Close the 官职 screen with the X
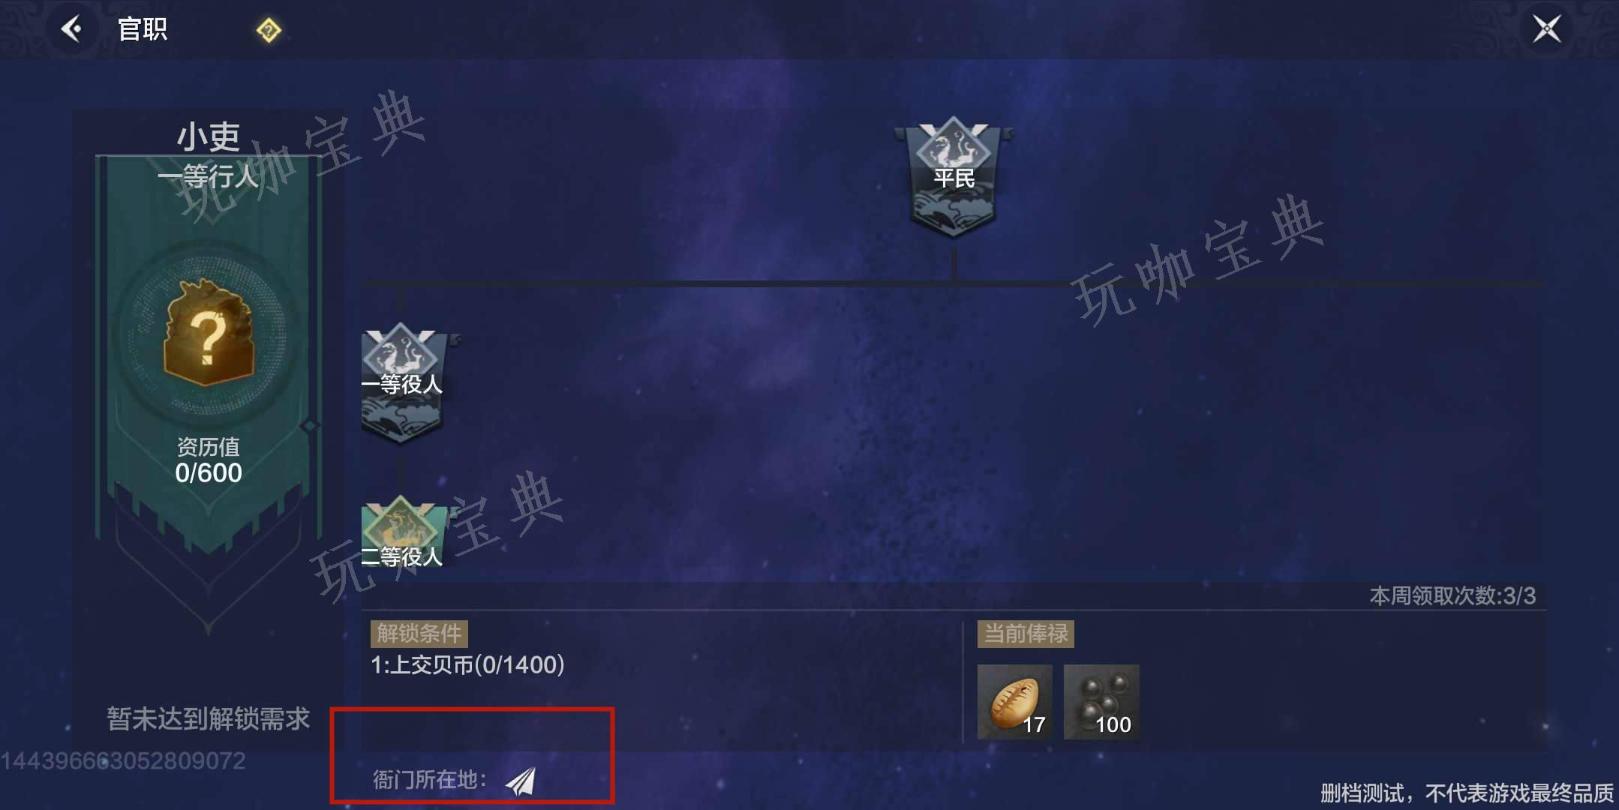The height and width of the screenshot is (810, 1619). tap(1546, 29)
